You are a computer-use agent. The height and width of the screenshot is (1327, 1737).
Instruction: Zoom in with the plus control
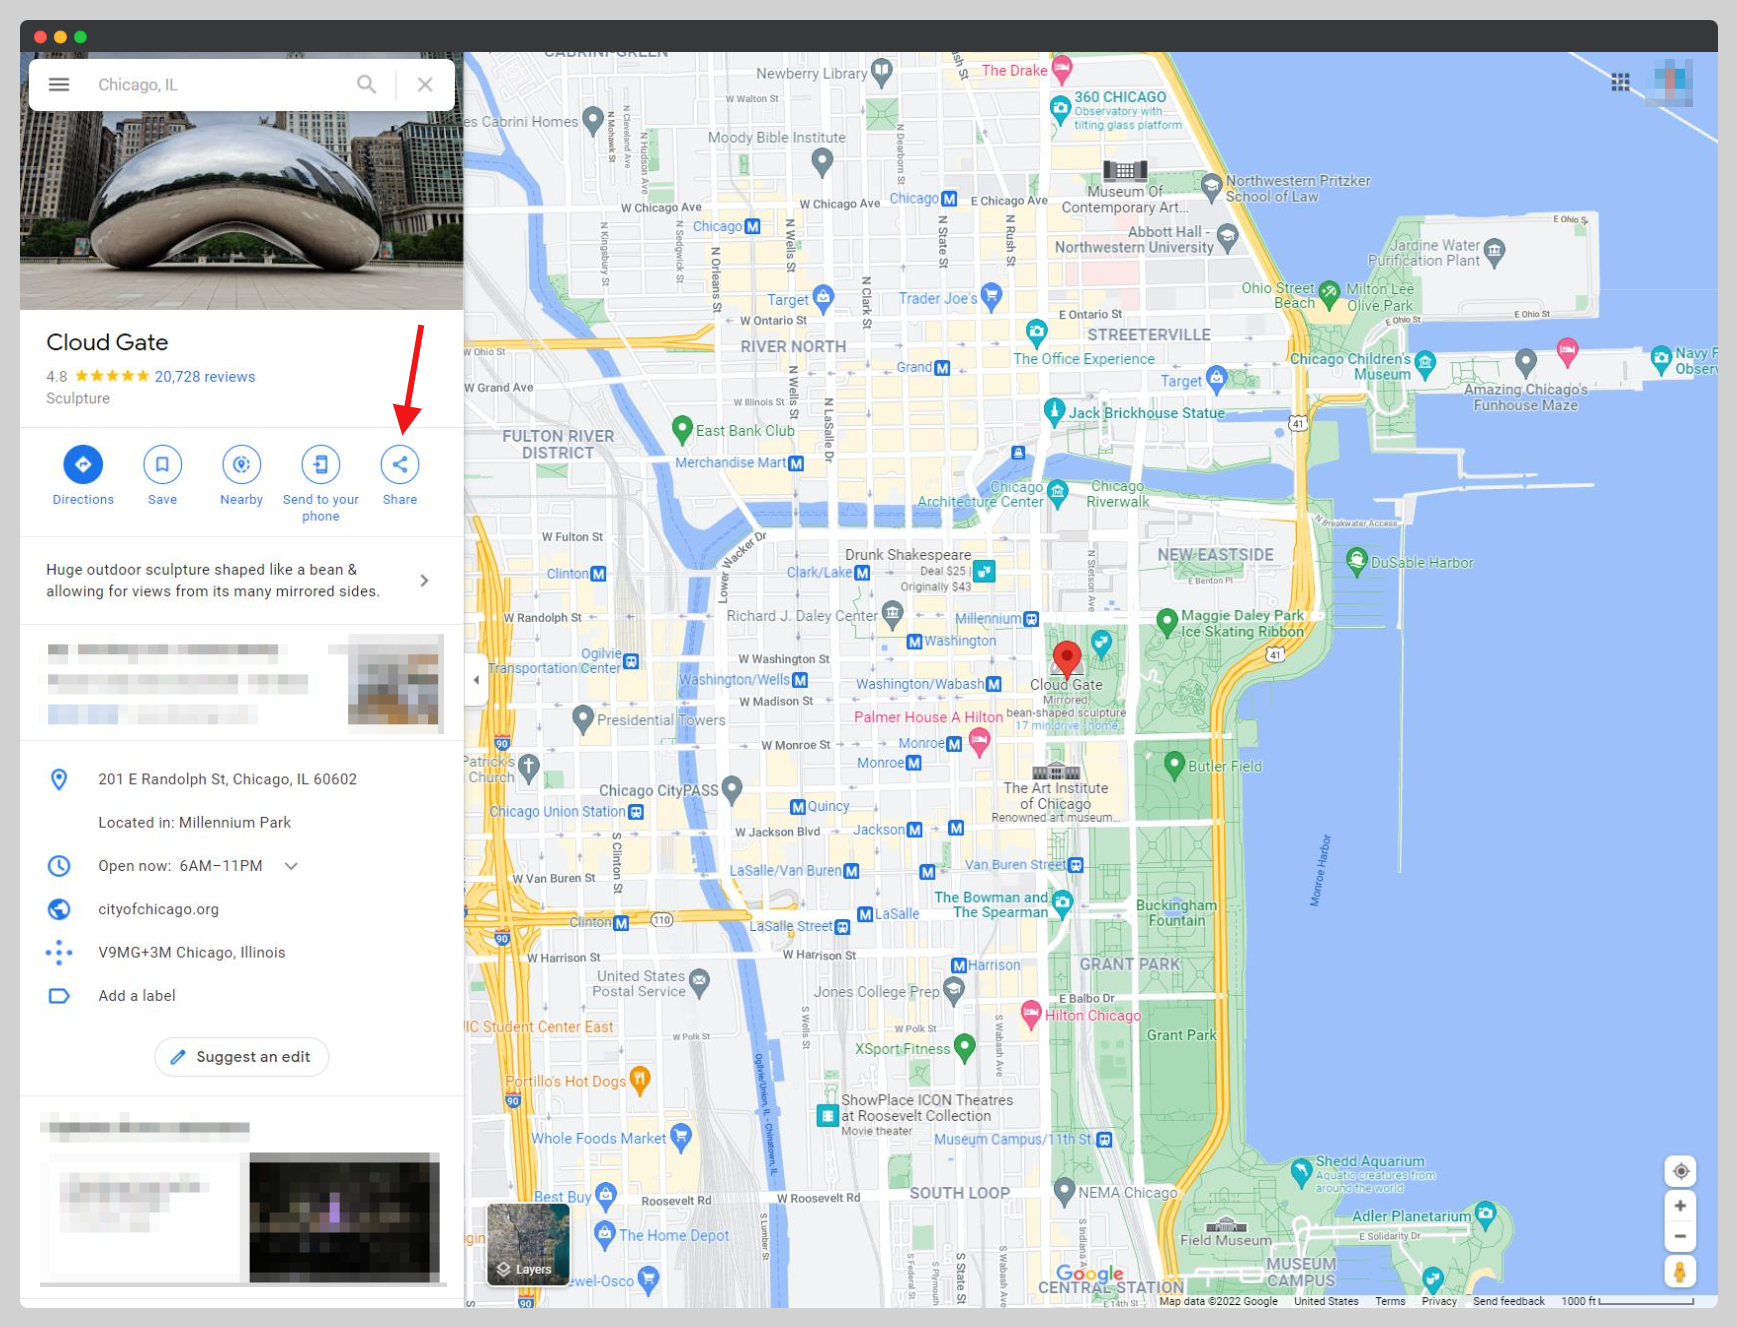pyautogui.click(x=1680, y=1205)
